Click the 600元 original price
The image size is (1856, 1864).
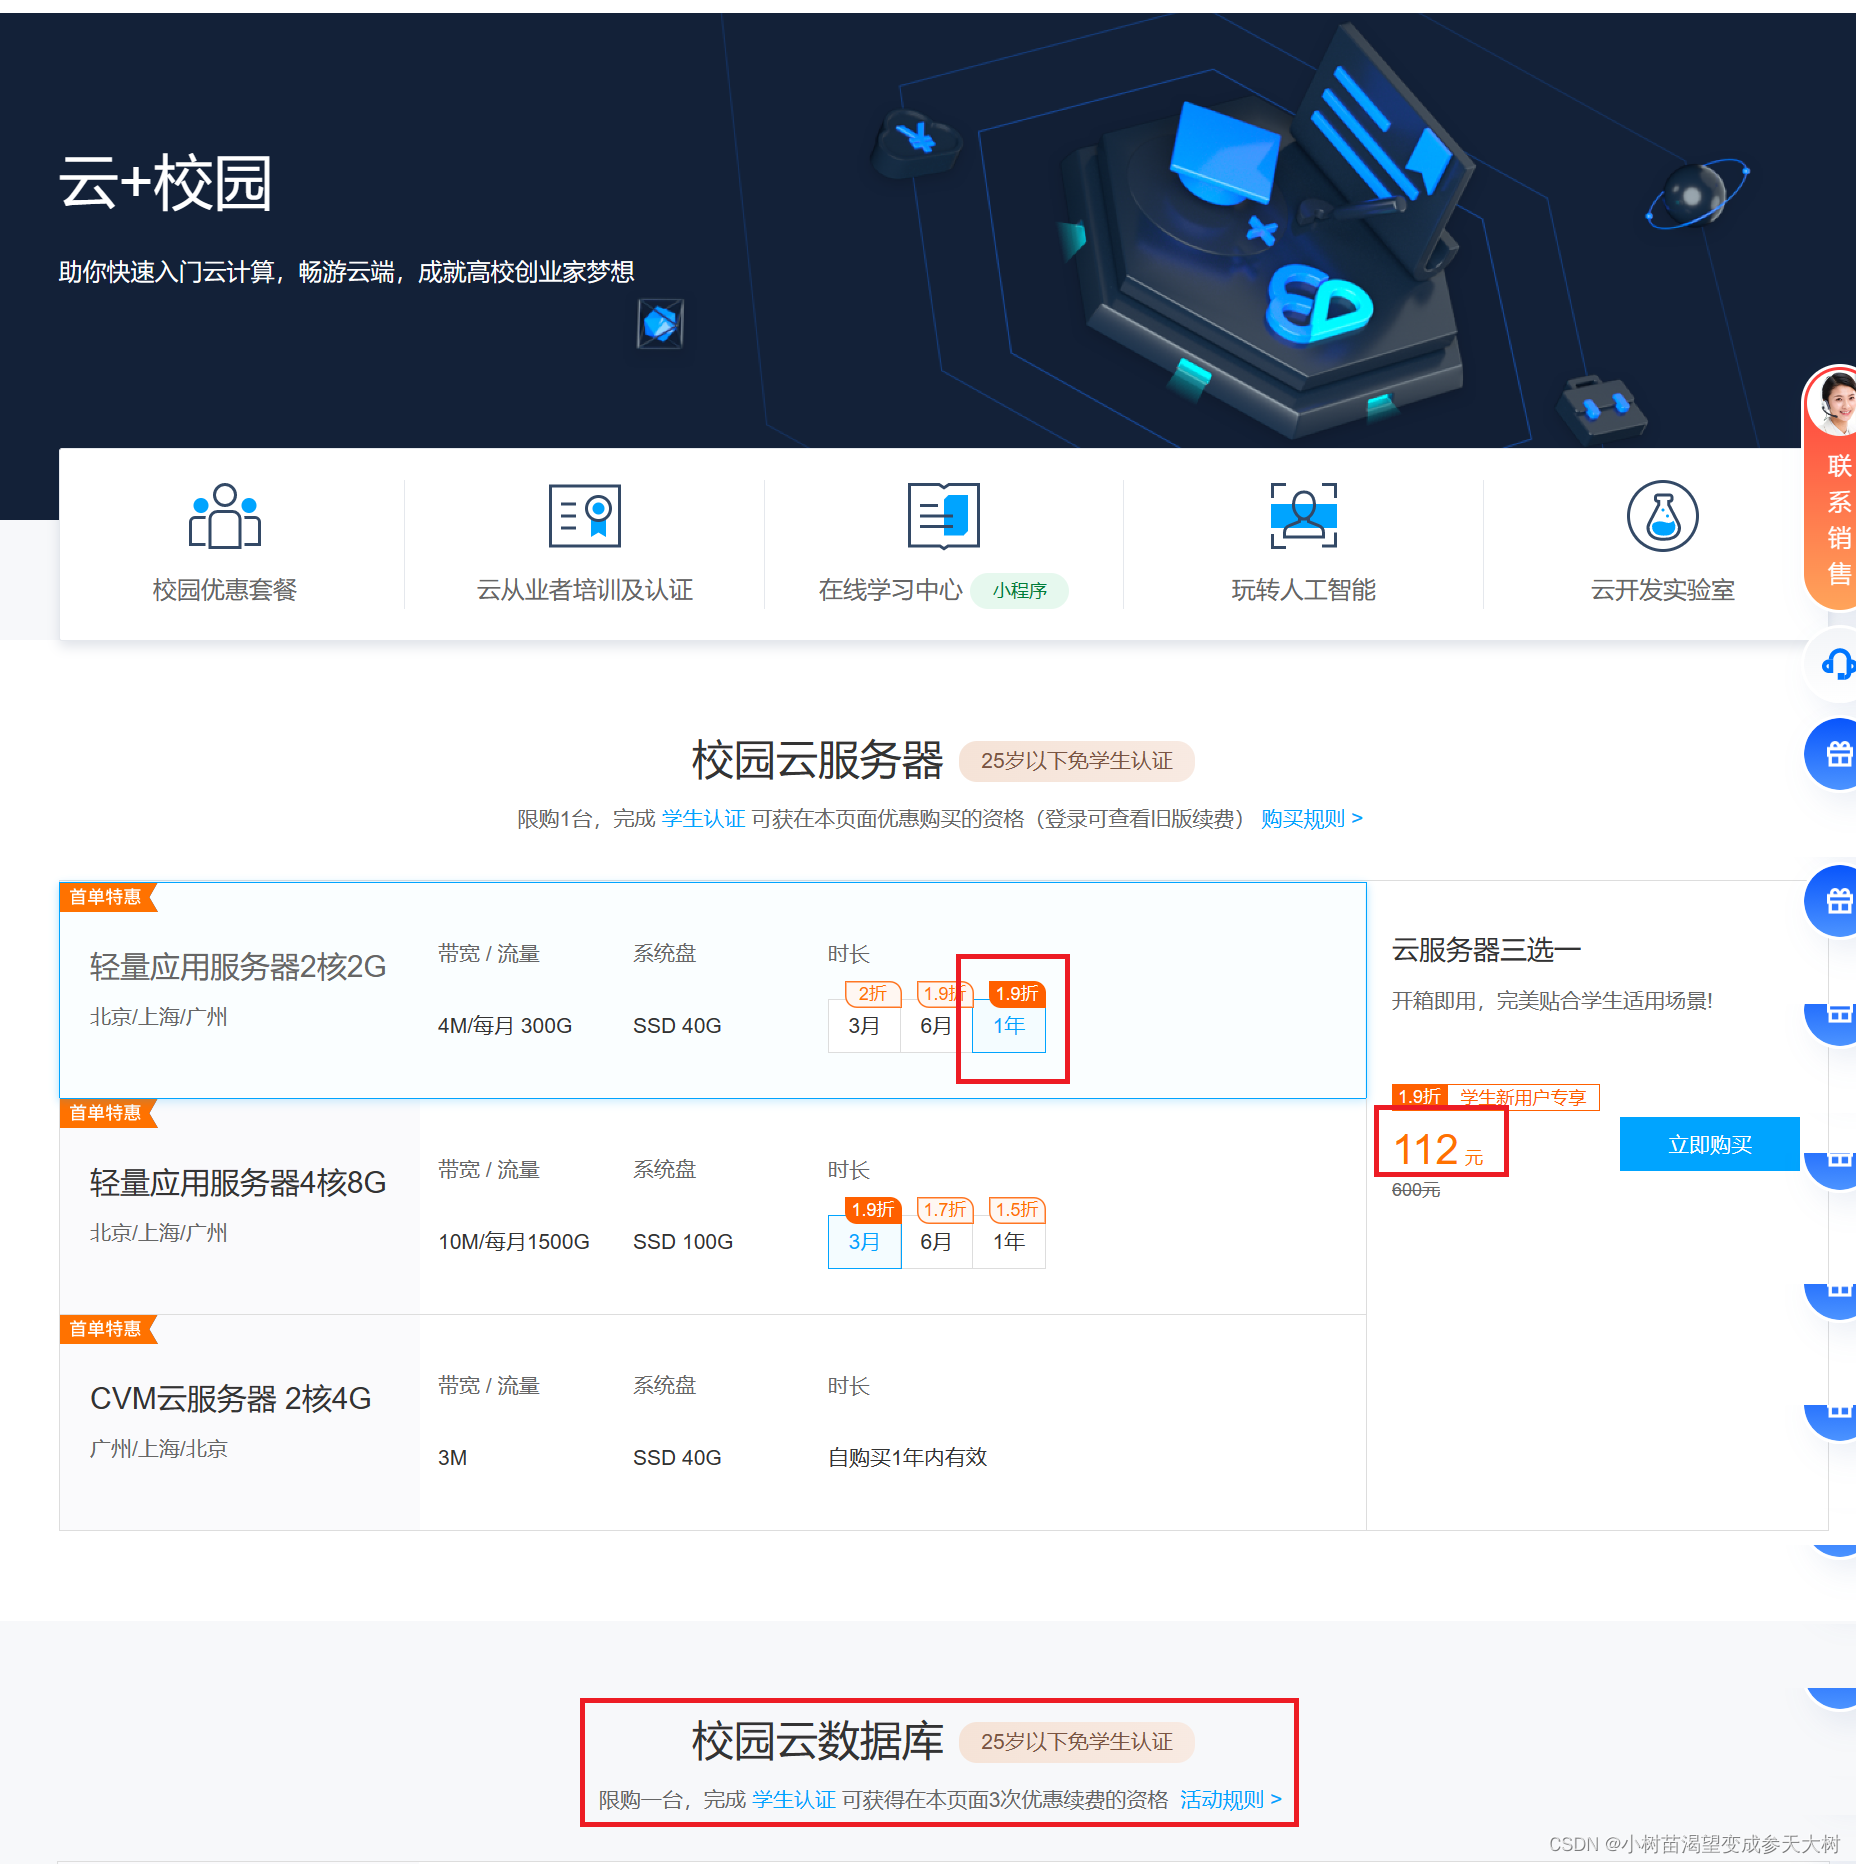click(x=1416, y=1190)
